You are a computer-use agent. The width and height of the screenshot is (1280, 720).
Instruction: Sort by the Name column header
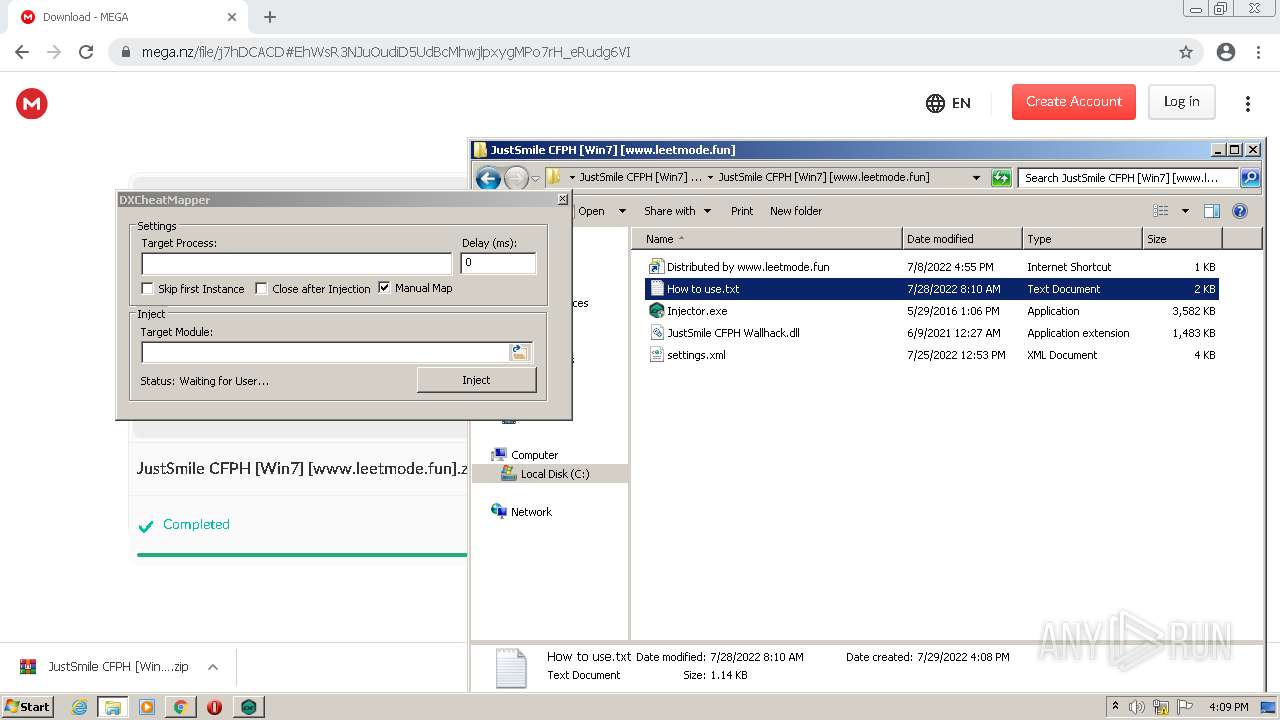click(766, 239)
